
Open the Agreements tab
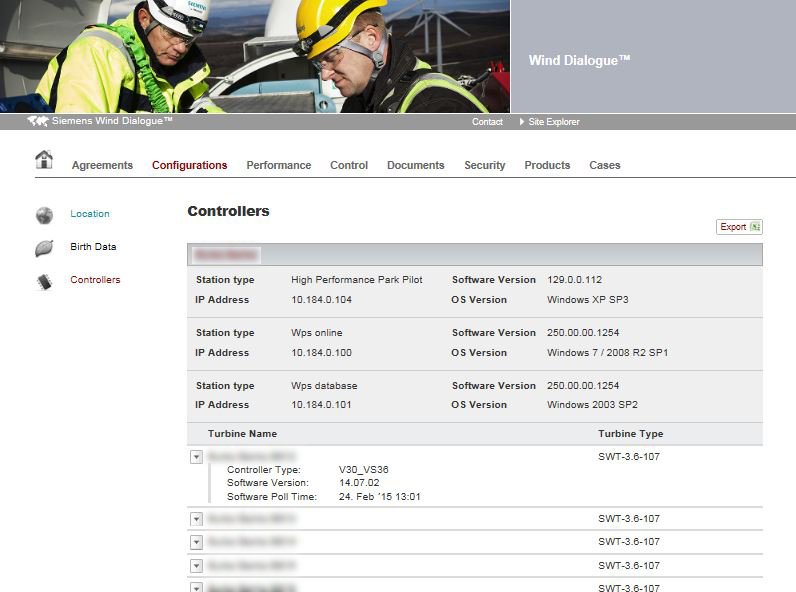tap(102, 166)
